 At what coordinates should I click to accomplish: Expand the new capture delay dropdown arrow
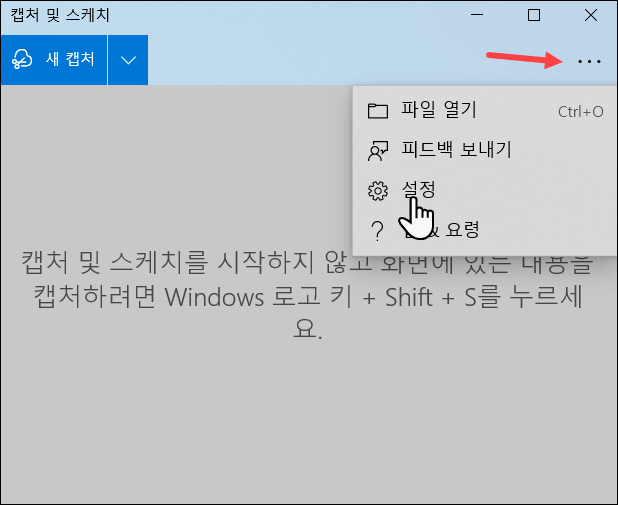click(x=128, y=60)
